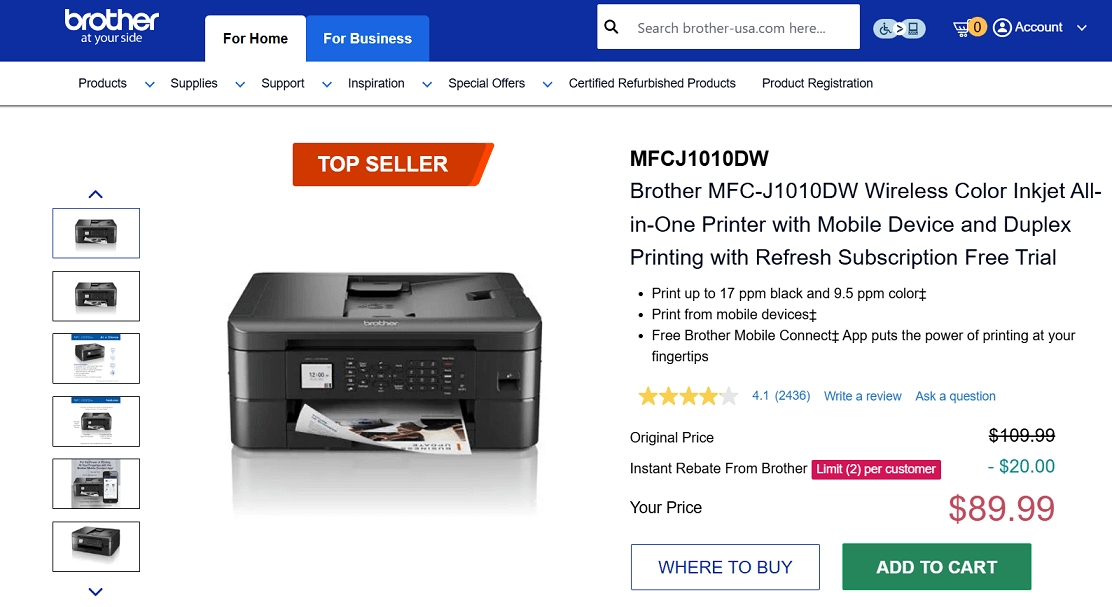The width and height of the screenshot is (1112, 607).
Task: Click the Account user icon
Action: (x=1002, y=28)
